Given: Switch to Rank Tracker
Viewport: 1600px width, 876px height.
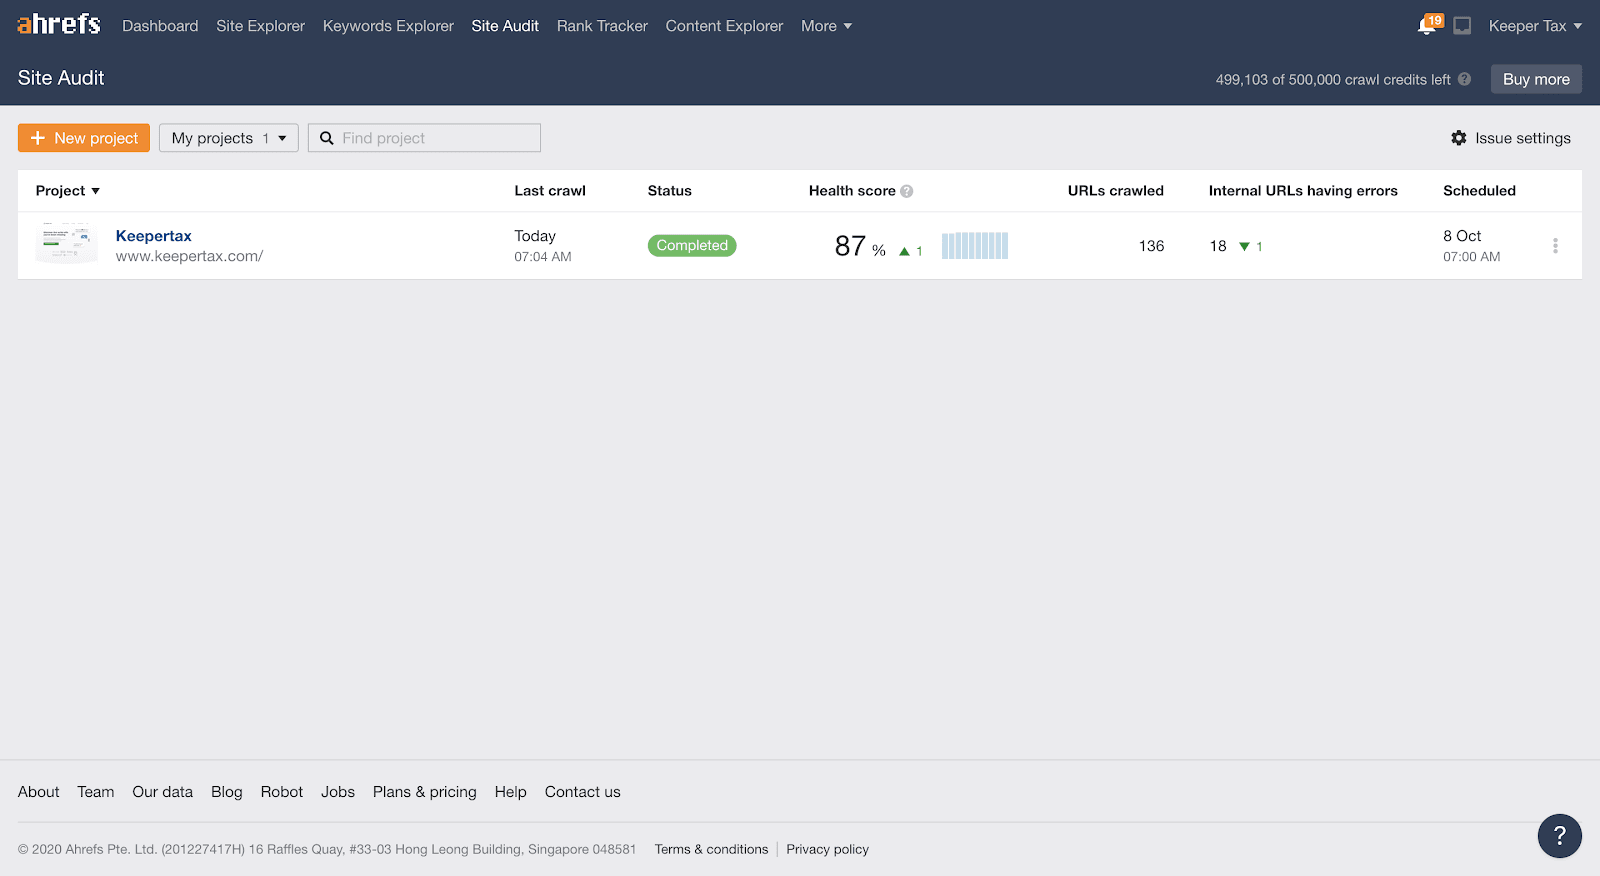Looking at the screenshot, I should pyautogui.click(x=602, y=26).
